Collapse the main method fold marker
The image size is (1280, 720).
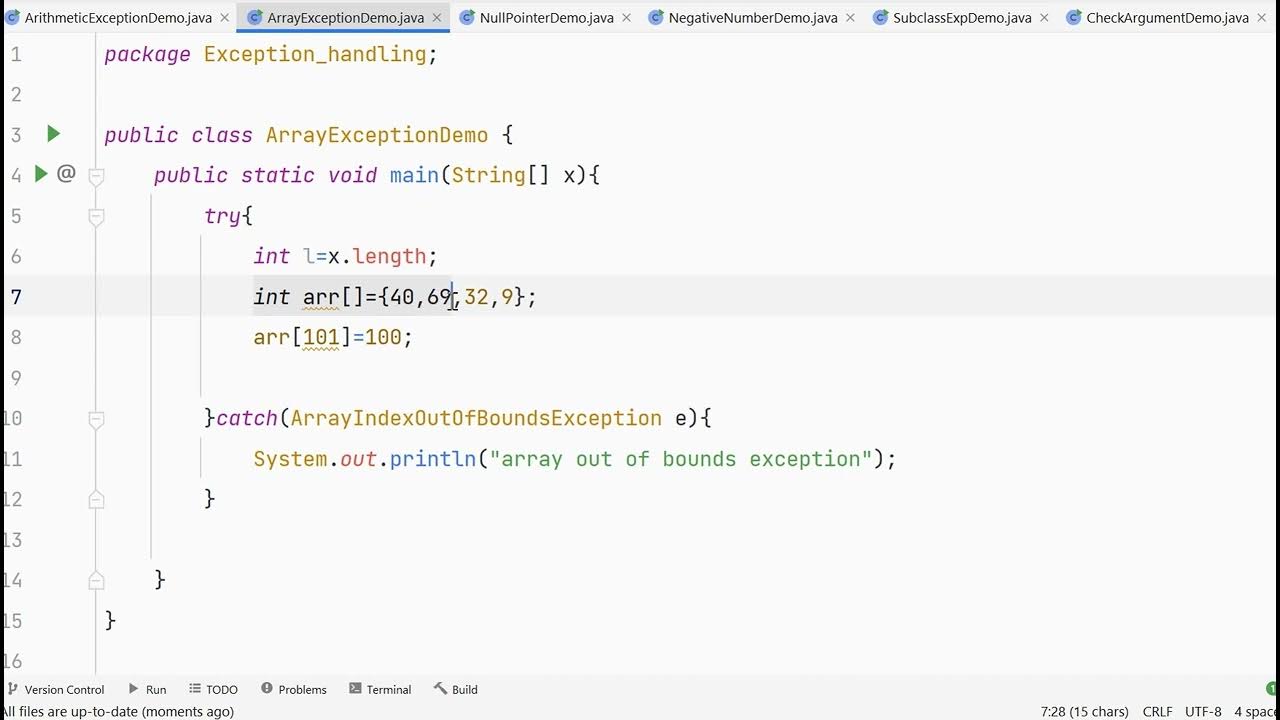(x=96, y=176)
